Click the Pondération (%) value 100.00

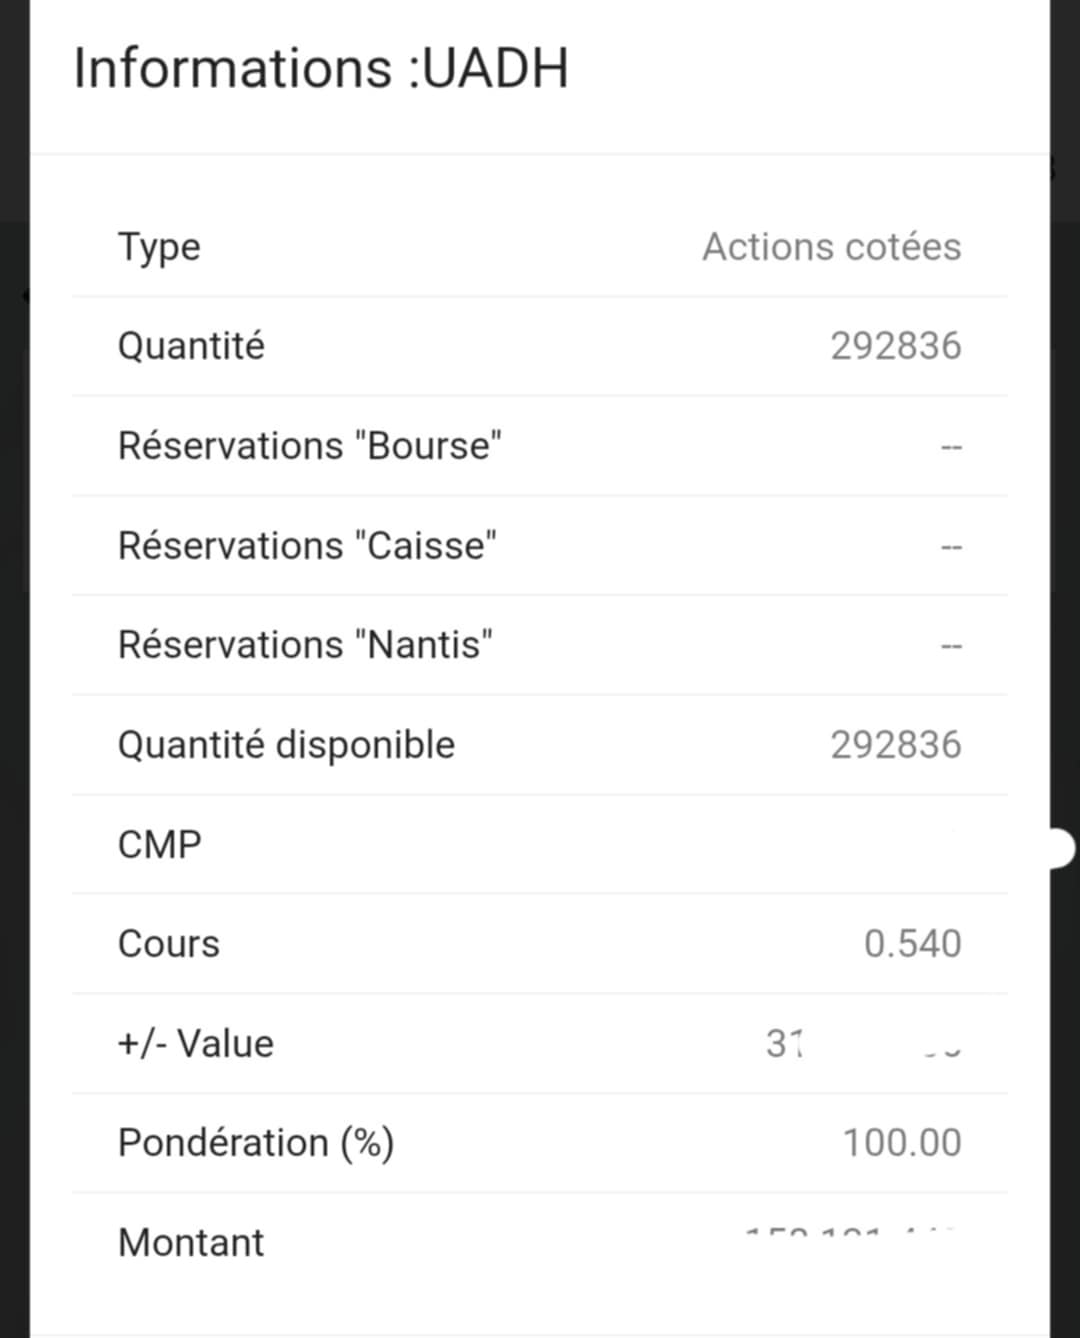901,1143
